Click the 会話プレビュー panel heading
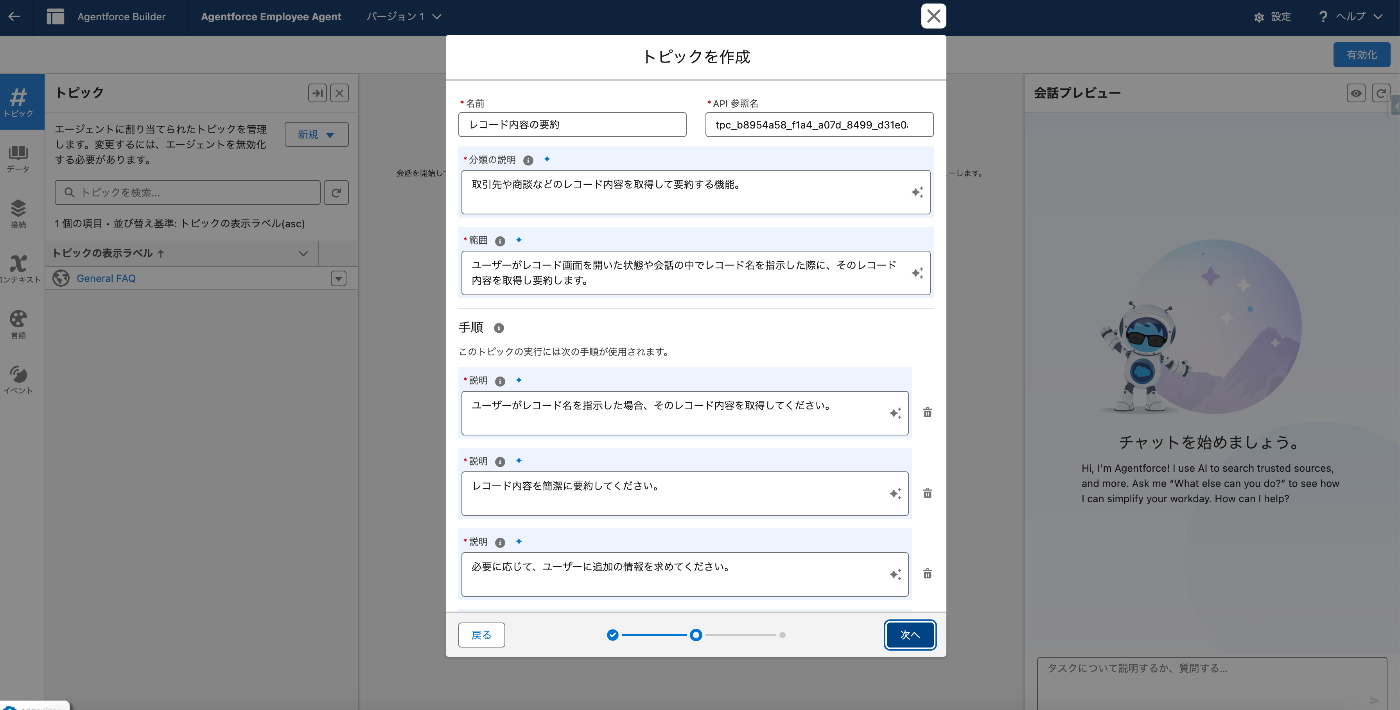 (1077, 93)
